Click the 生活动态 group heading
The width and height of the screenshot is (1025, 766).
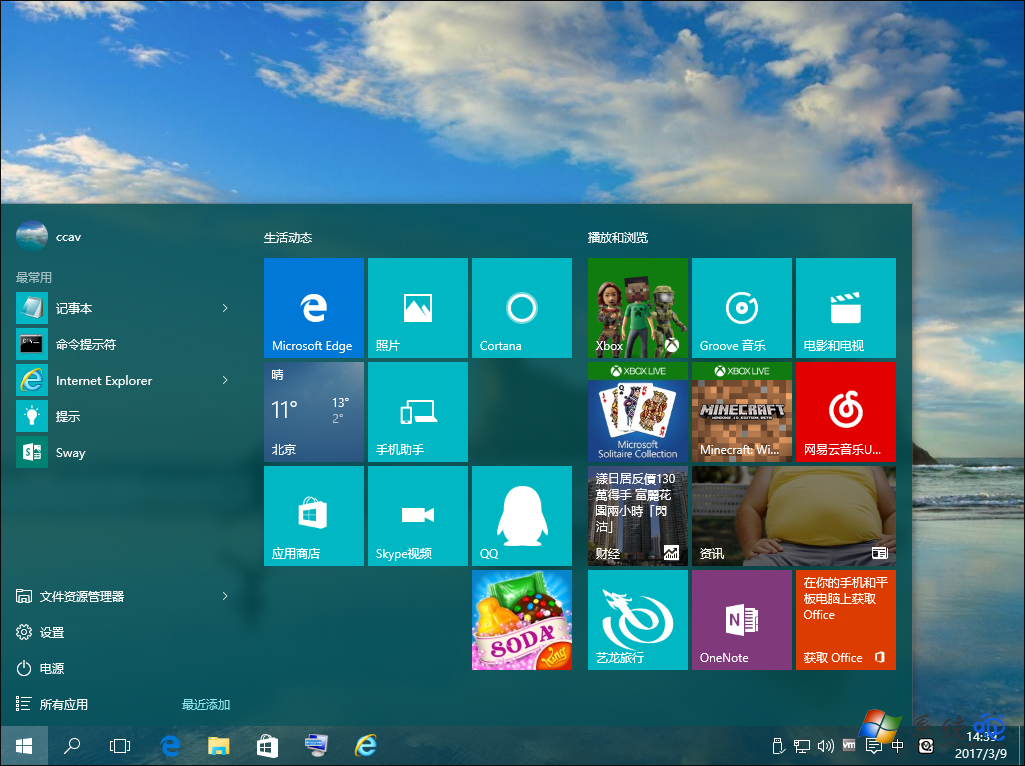(x=288, y=238)
